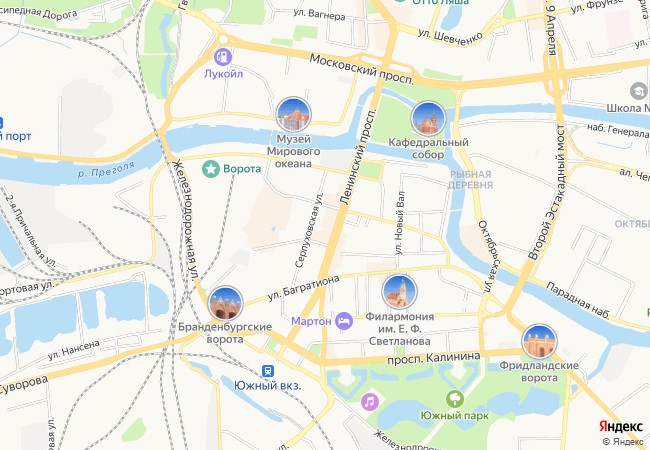The height and width of the screenshot is (450, 650).
Task: Open the Музей Мирового океана landmark photo marker
Action: click(x=293, y=114)
